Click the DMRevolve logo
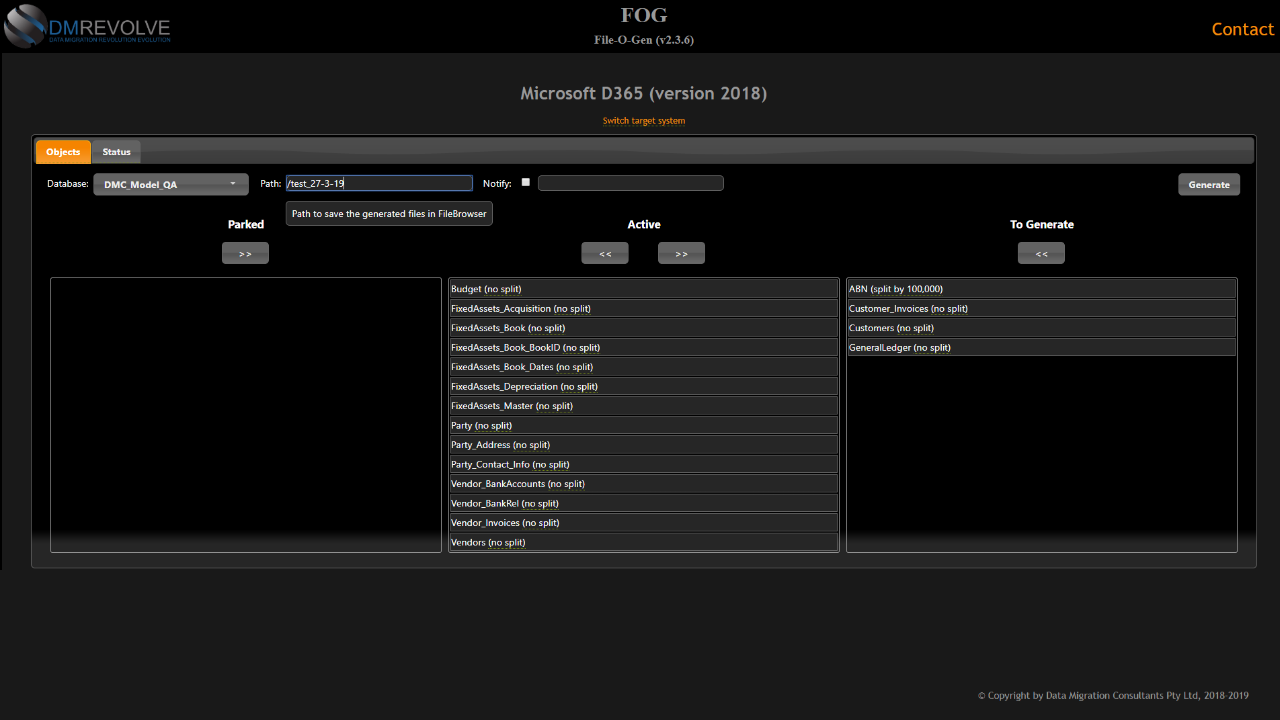 (87, 27)
